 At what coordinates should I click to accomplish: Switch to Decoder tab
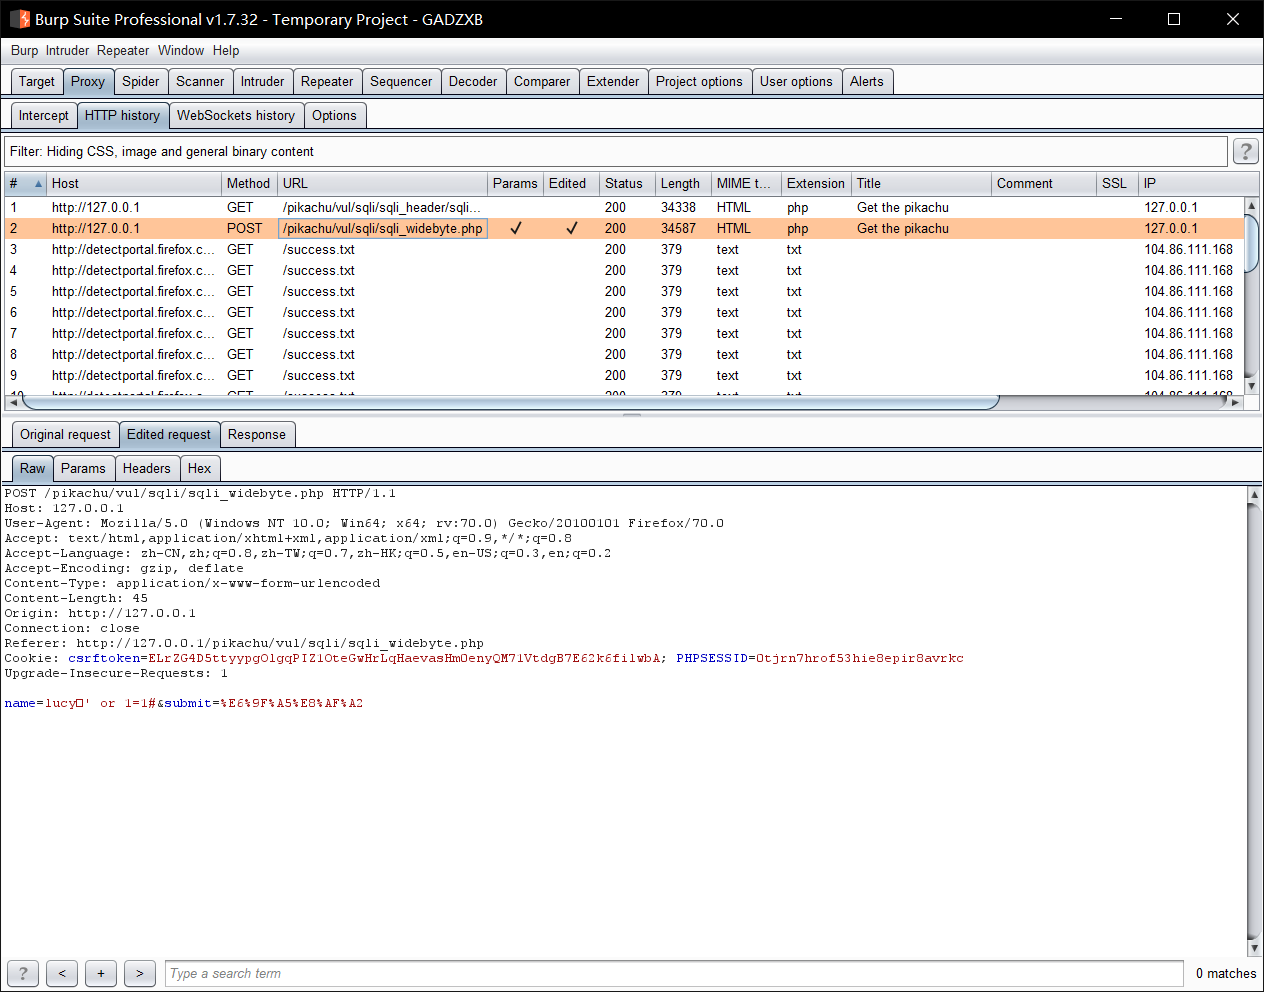coord(473,82)
